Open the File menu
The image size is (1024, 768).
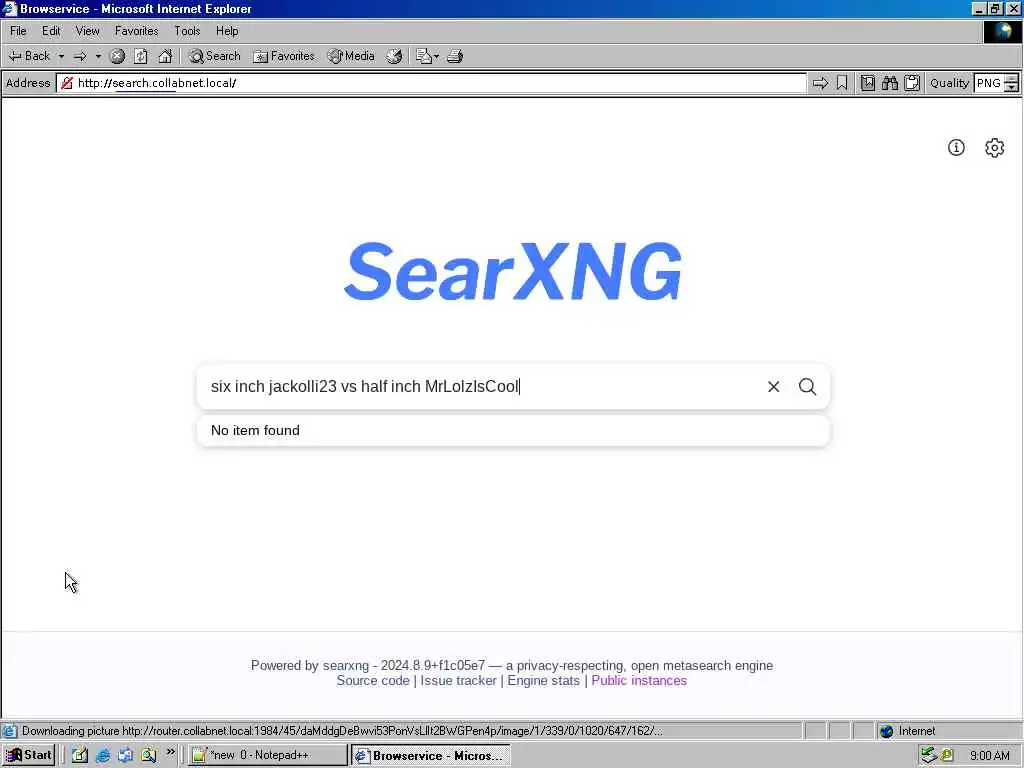point(18,31)
